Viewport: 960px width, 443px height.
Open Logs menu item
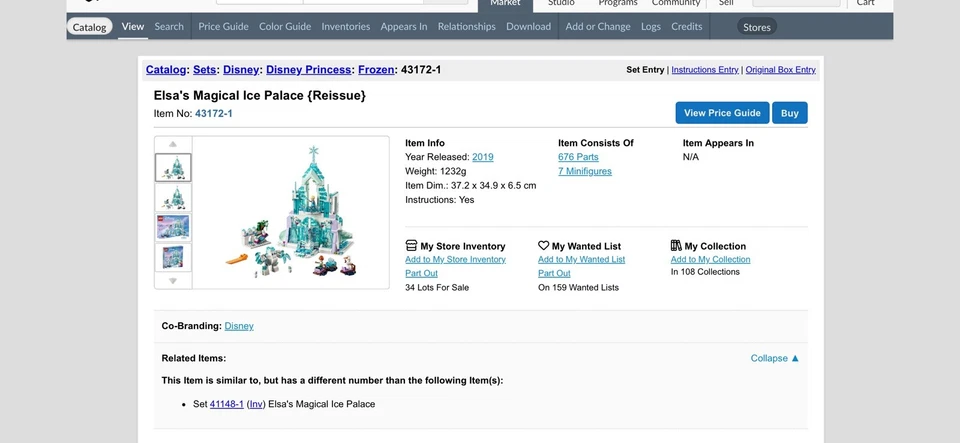click(651, 26)
